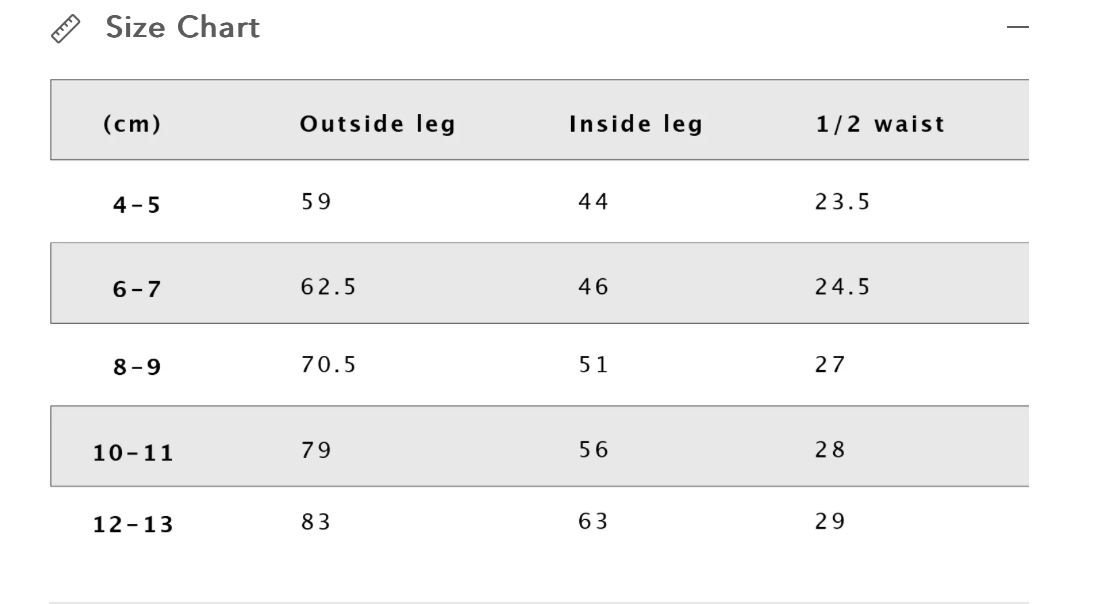
Task: Click the outside leg value 59
Action: tap(316, 202)
